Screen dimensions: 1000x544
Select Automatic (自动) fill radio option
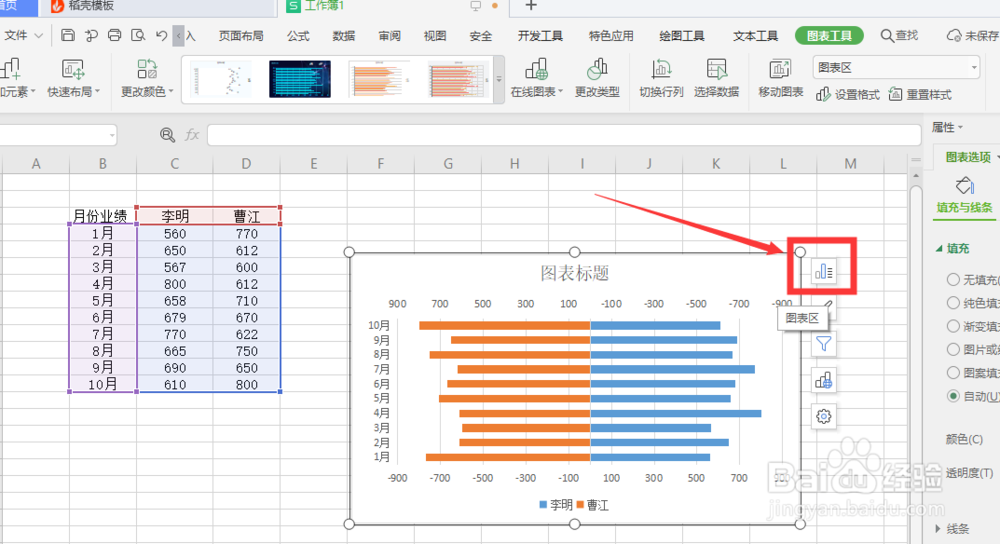[953, 396]
